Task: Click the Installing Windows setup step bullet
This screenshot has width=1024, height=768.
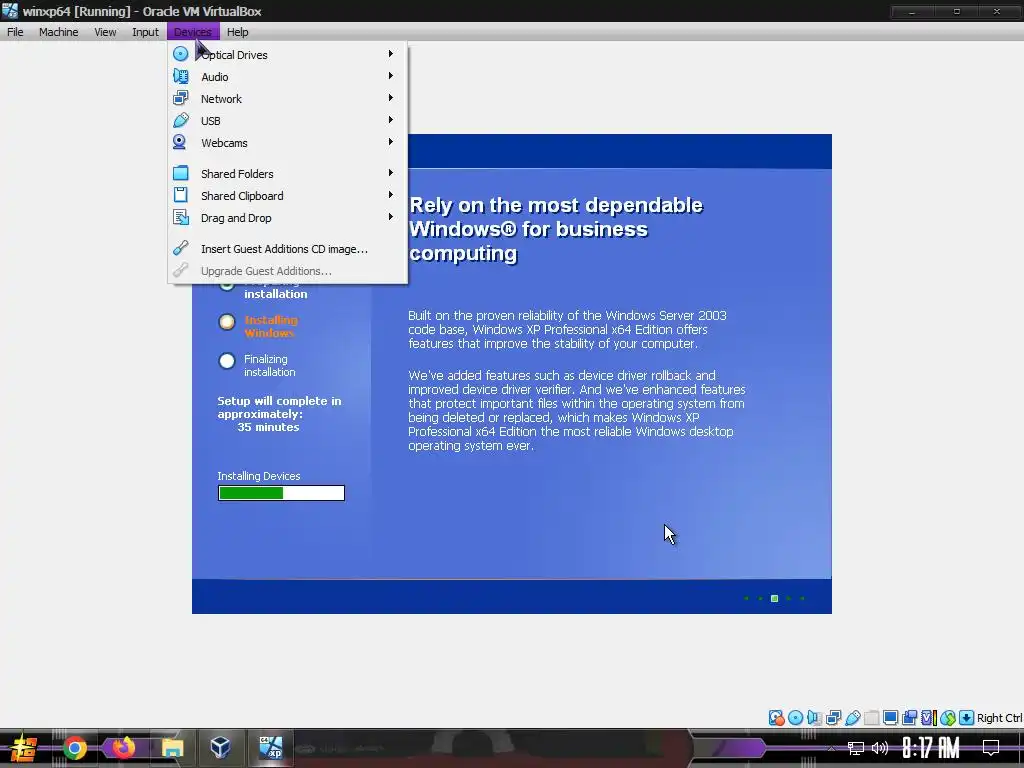Action: tap(227, 322)
